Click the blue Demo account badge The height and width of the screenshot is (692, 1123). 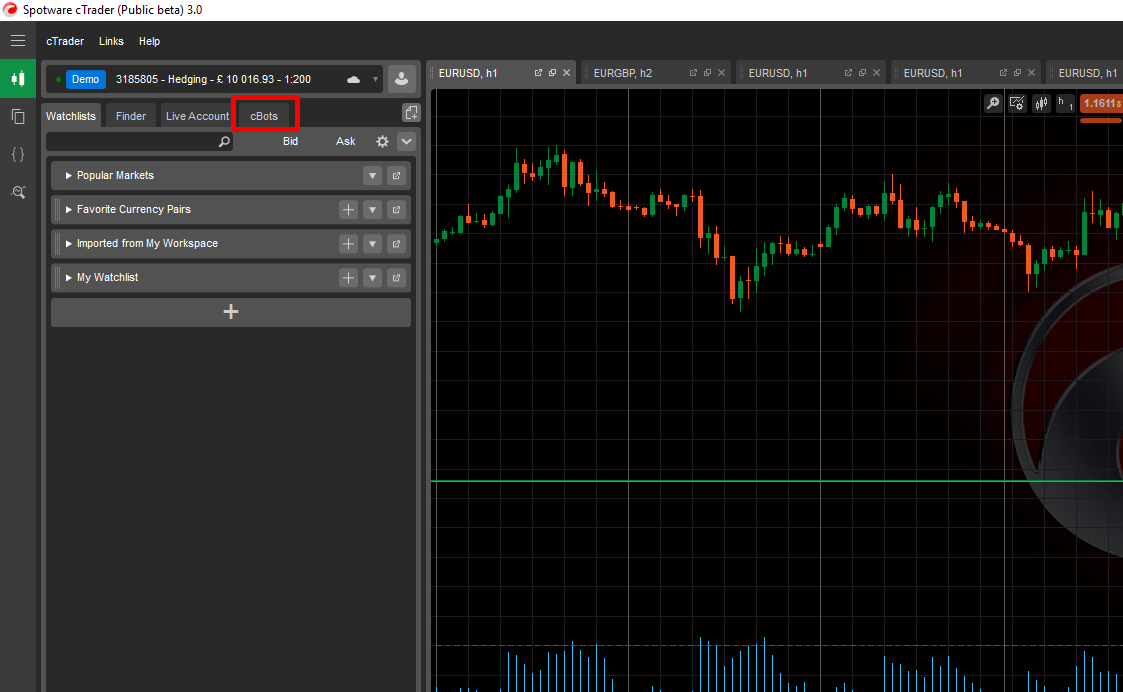[x=85, y=80]
